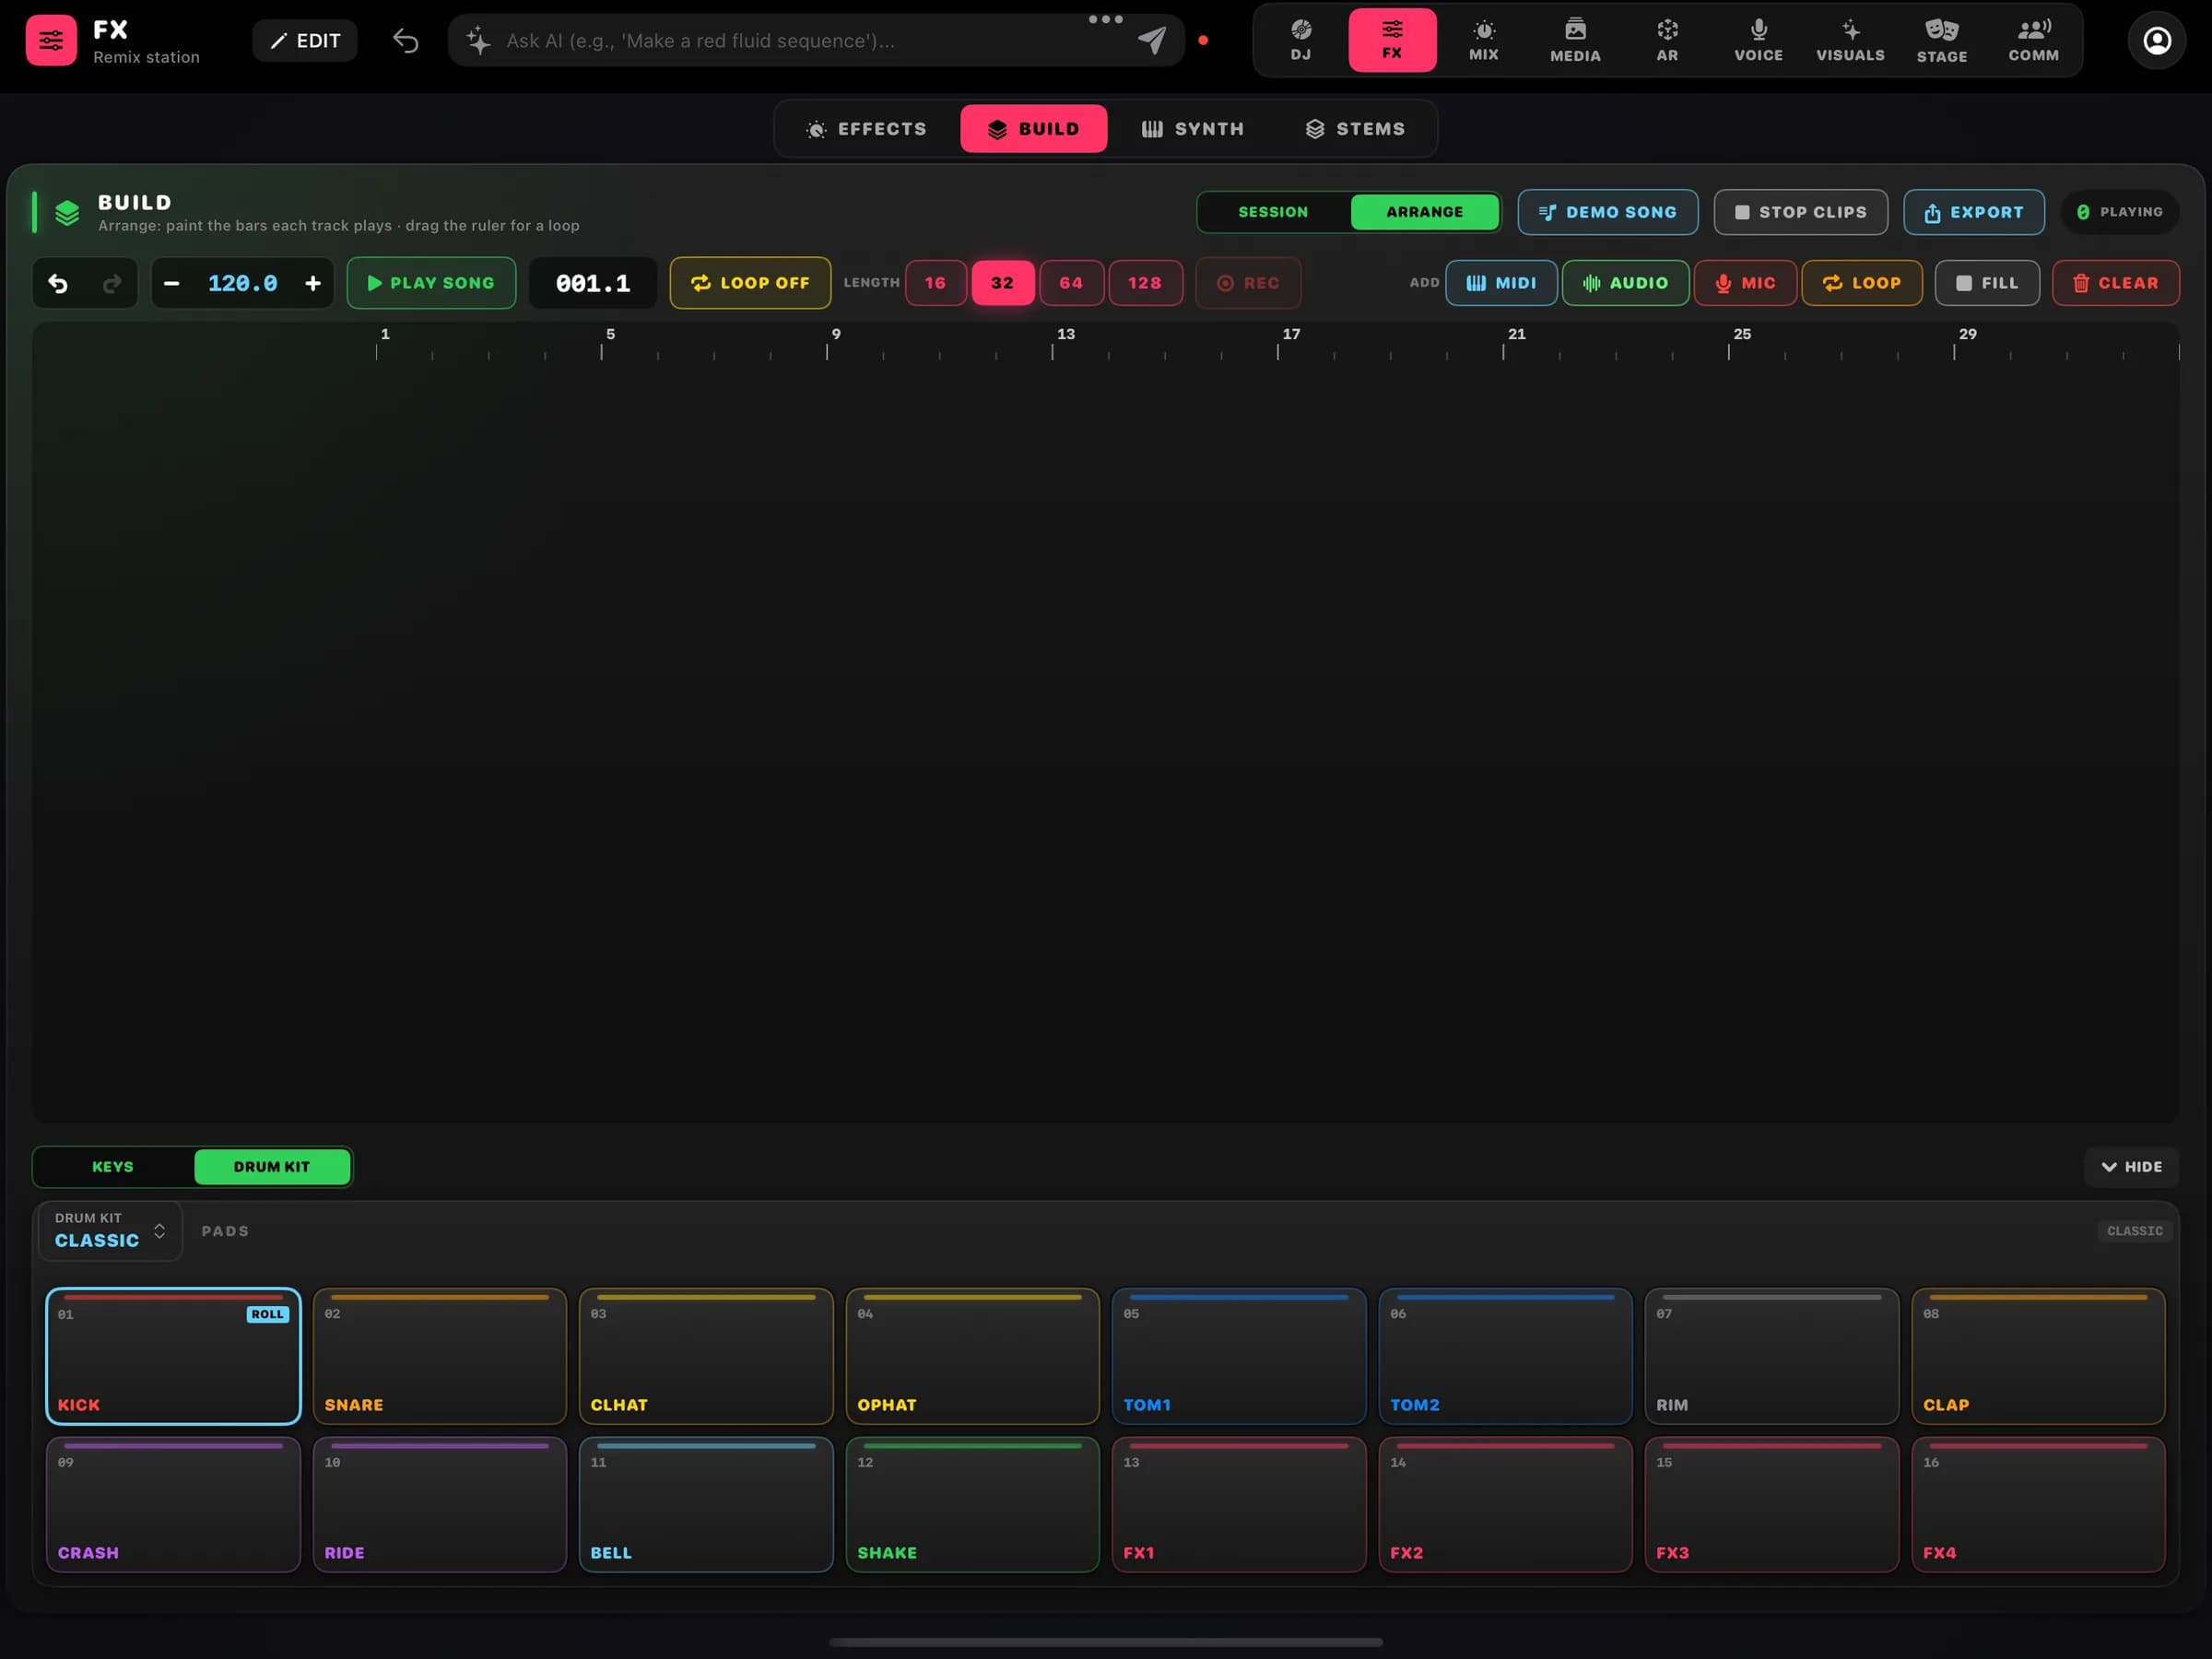The width and height of the screenshot is (2212, 1659).
Task: Open the VOICE microphone module
Action: pos(1758,40)
